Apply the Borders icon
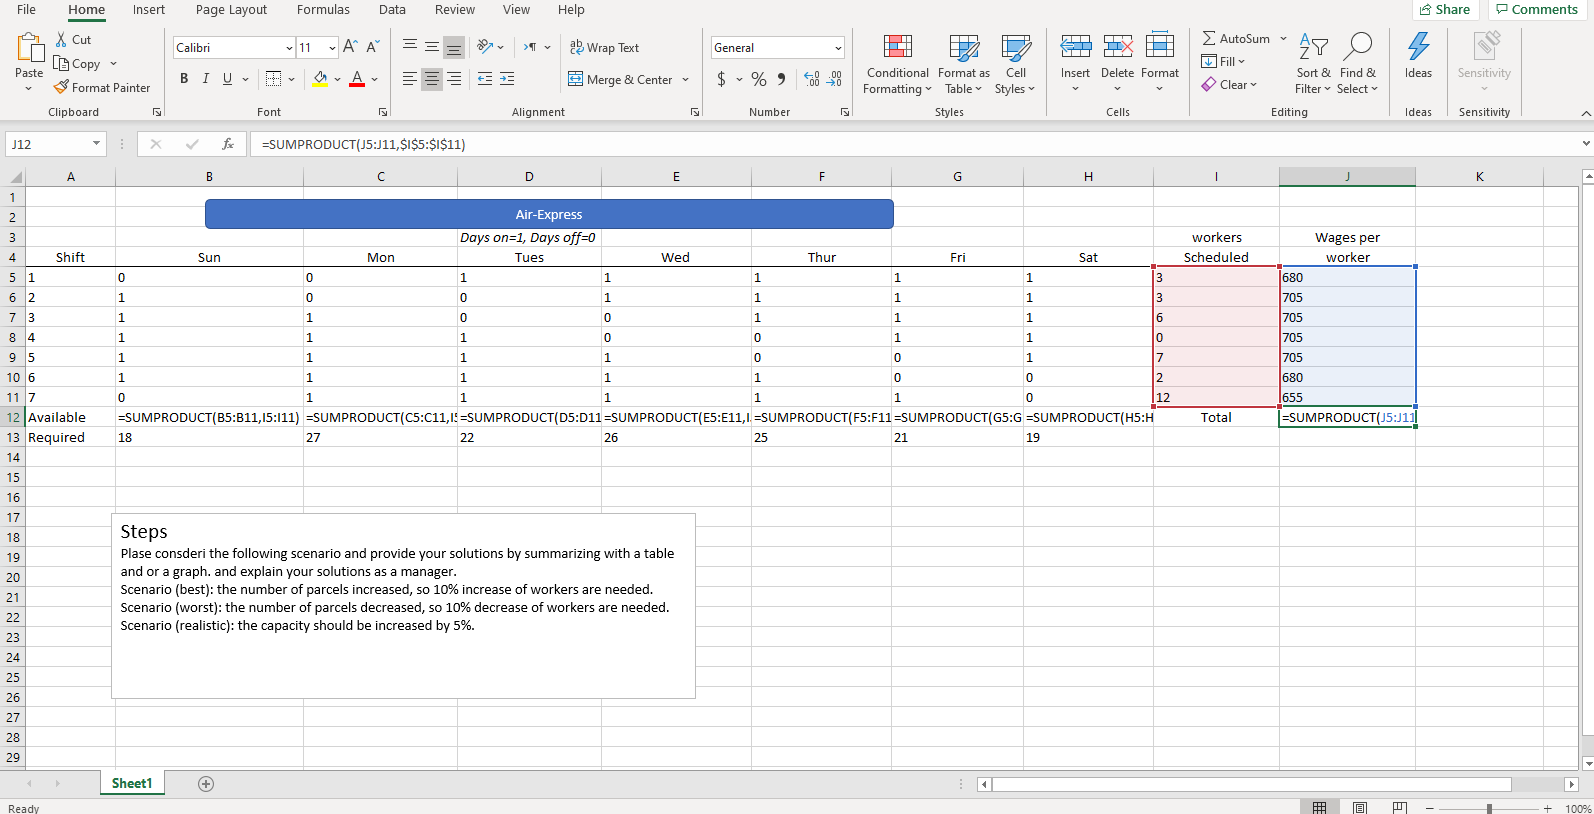This screenshot has height=814, width=1594. coord(273,78)
